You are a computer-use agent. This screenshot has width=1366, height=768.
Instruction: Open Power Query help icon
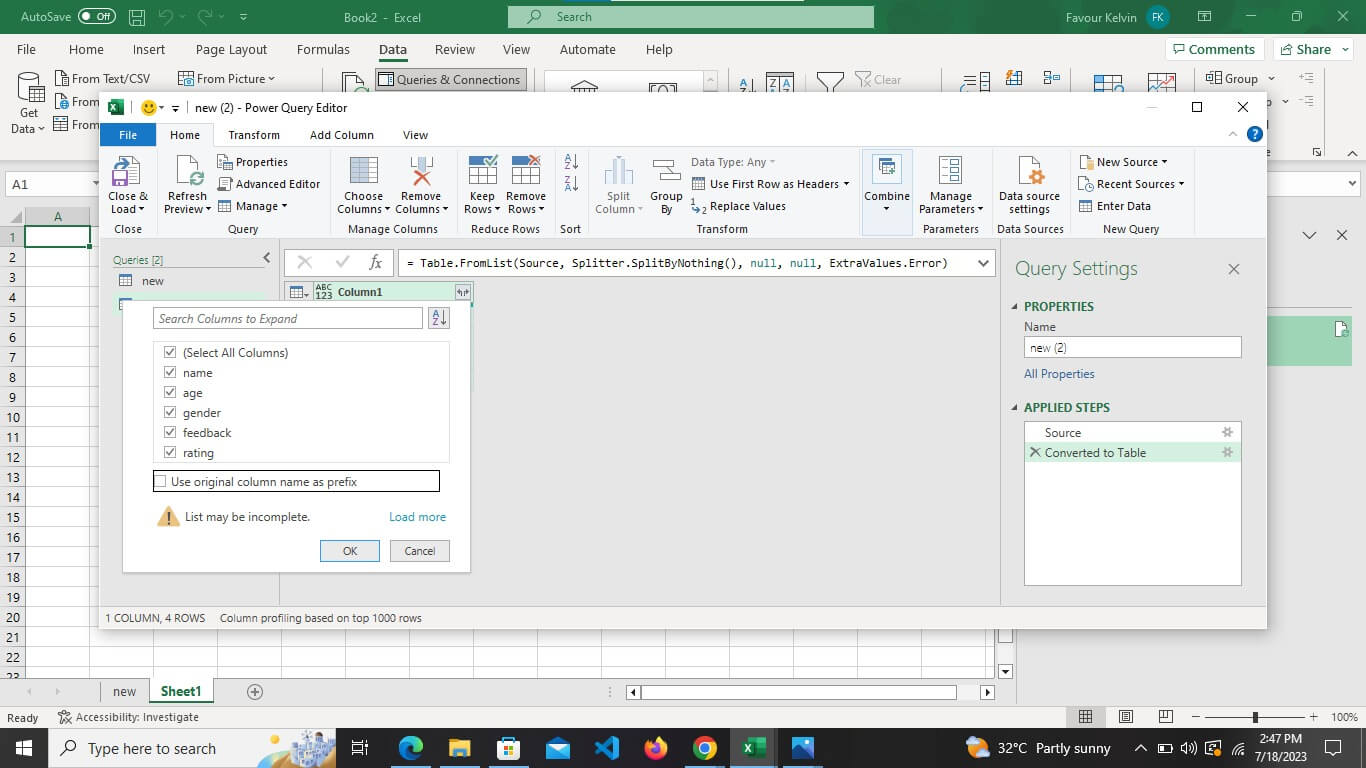coord(1254,134)
